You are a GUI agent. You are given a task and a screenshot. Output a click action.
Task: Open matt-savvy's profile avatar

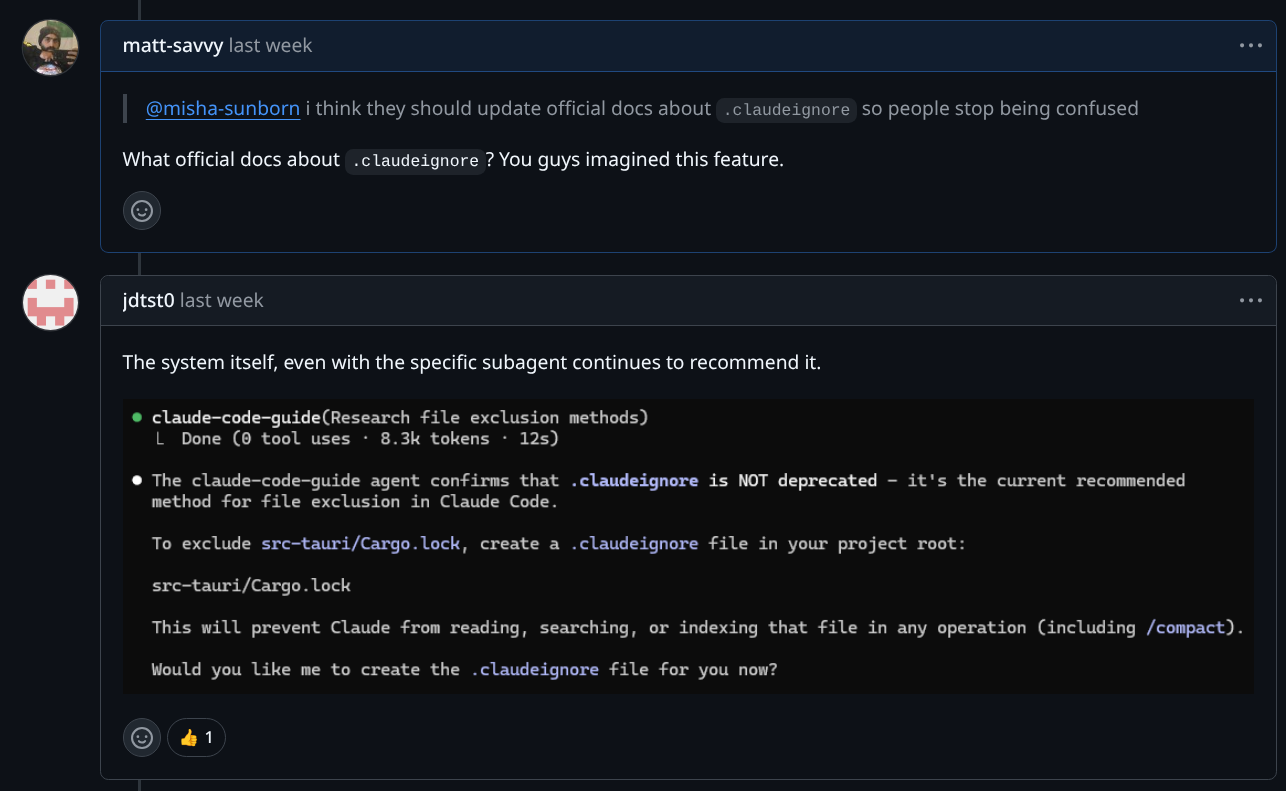point(49,48)
